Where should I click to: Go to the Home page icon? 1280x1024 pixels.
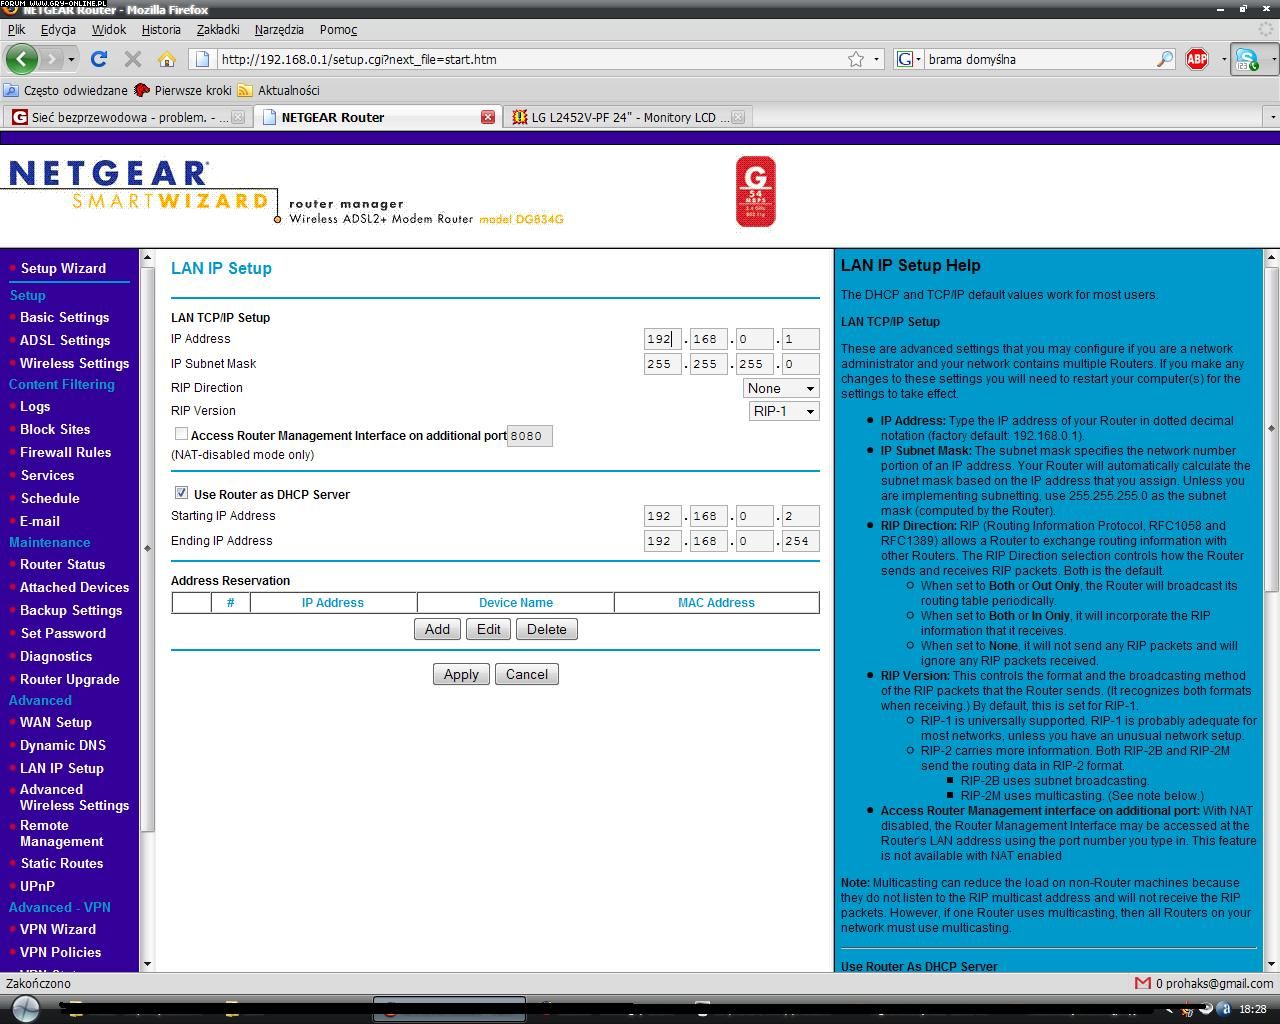[x=166, y=59]
